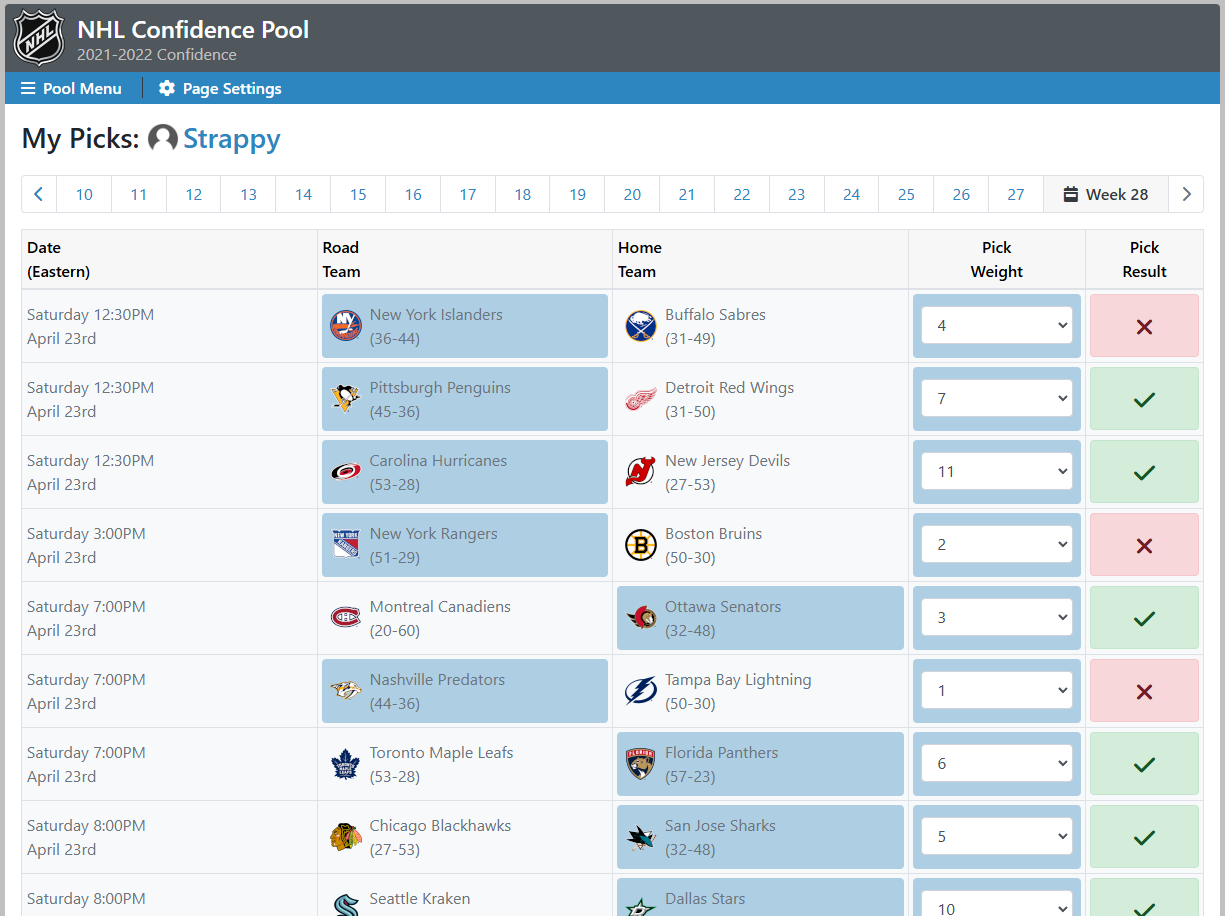Click the incorrect pick X for Rangers game
The width and height of the screenshot is (1225, 916).
click(1144, 545)
